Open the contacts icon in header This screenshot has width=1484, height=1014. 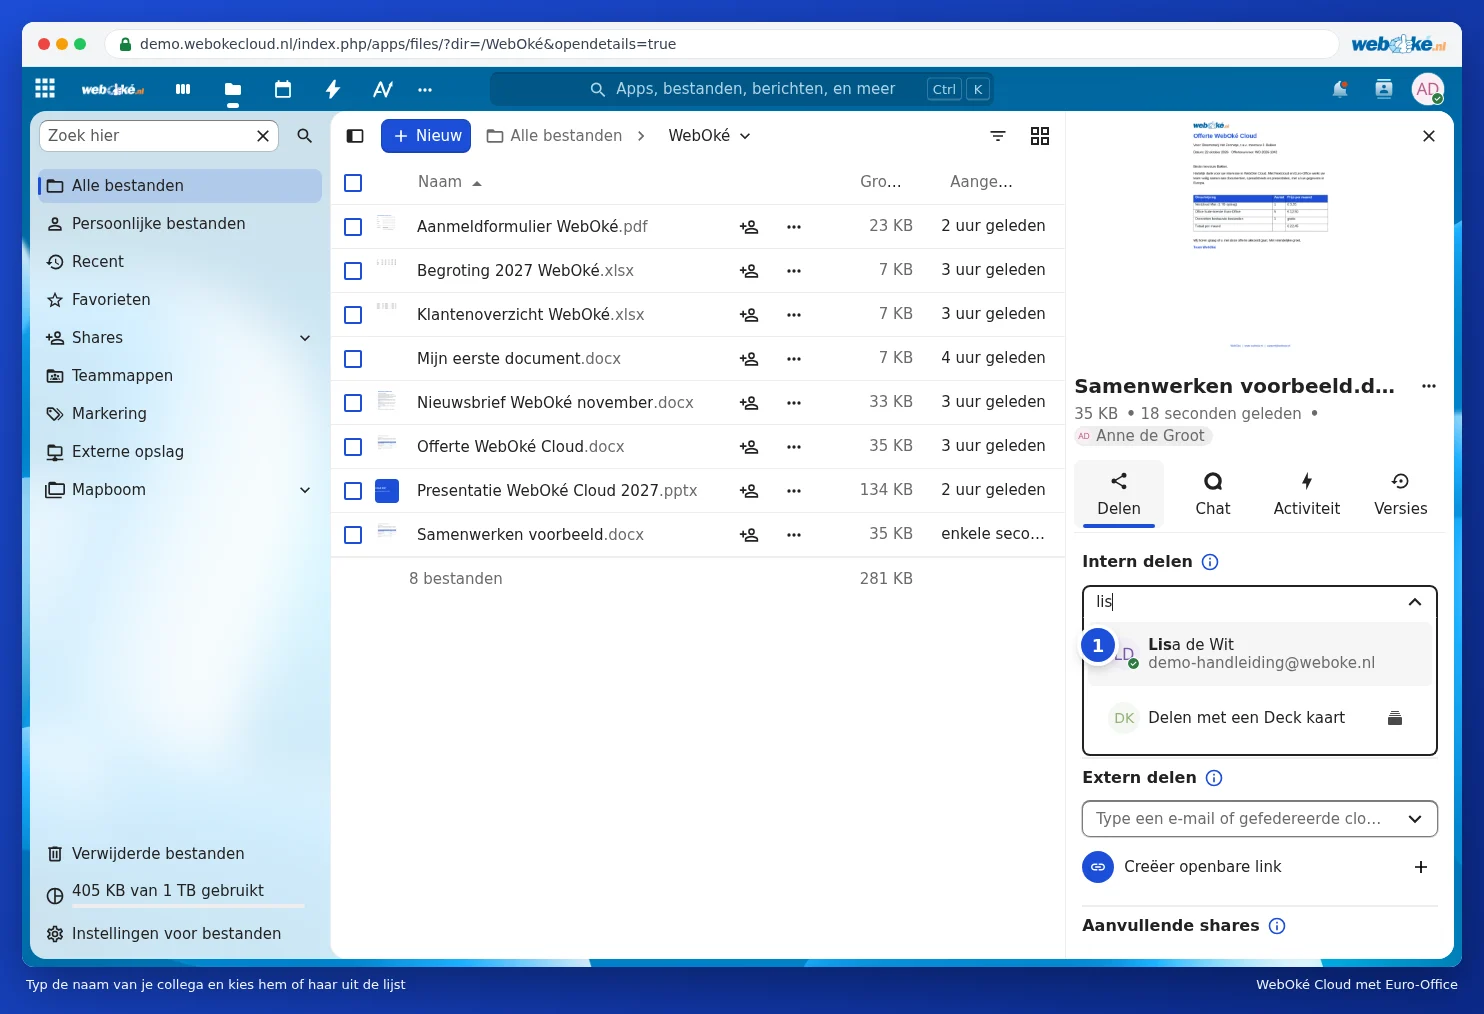(1384, 89)
